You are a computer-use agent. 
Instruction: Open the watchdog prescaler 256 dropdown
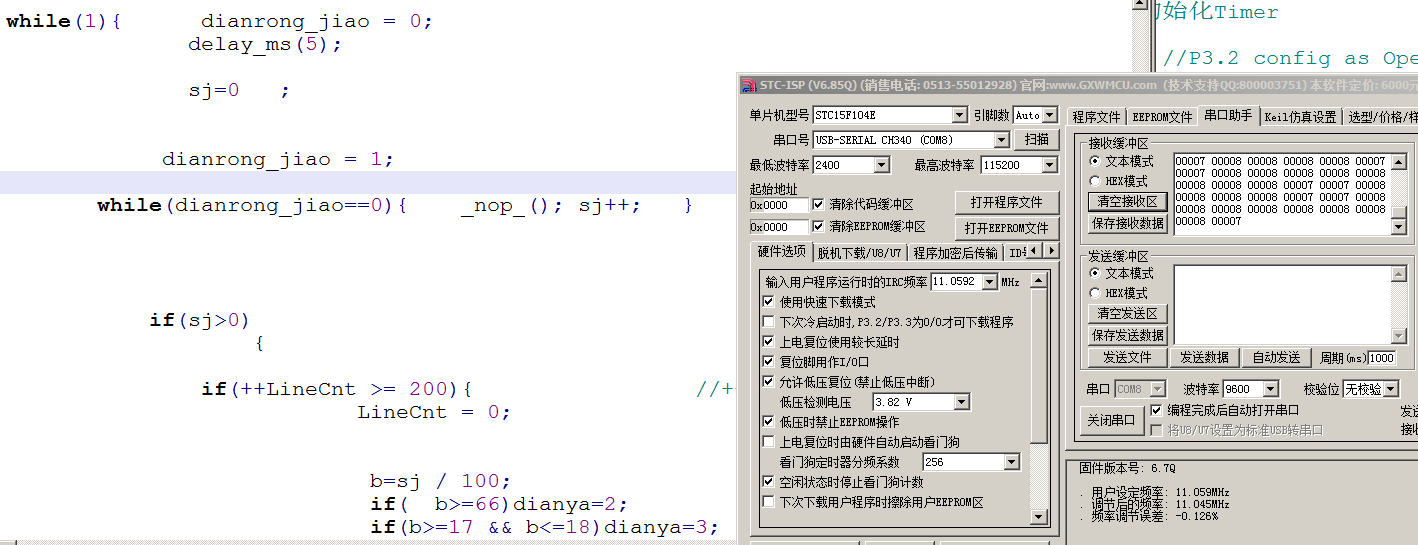pyautogui.click(x=1011, y=462)
